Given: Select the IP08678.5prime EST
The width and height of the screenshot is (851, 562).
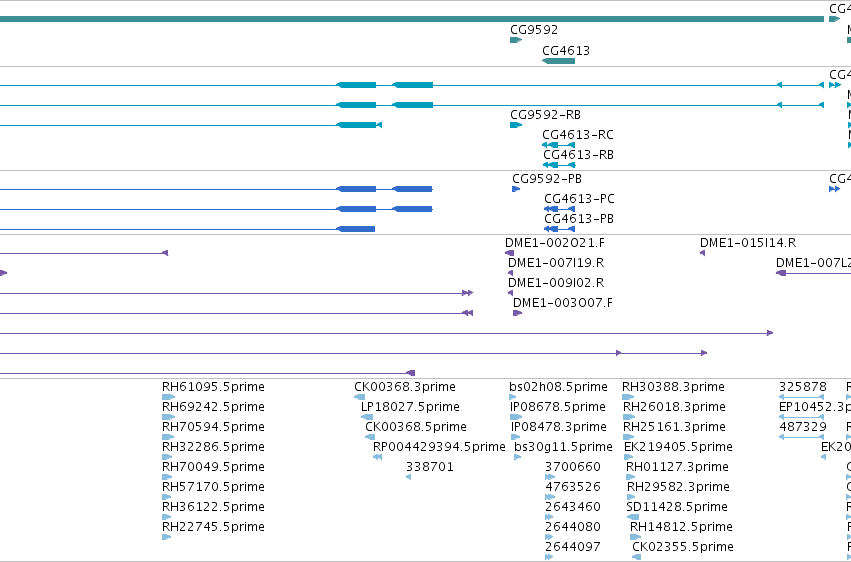Looking at the screenshot, I should point(516,417).
